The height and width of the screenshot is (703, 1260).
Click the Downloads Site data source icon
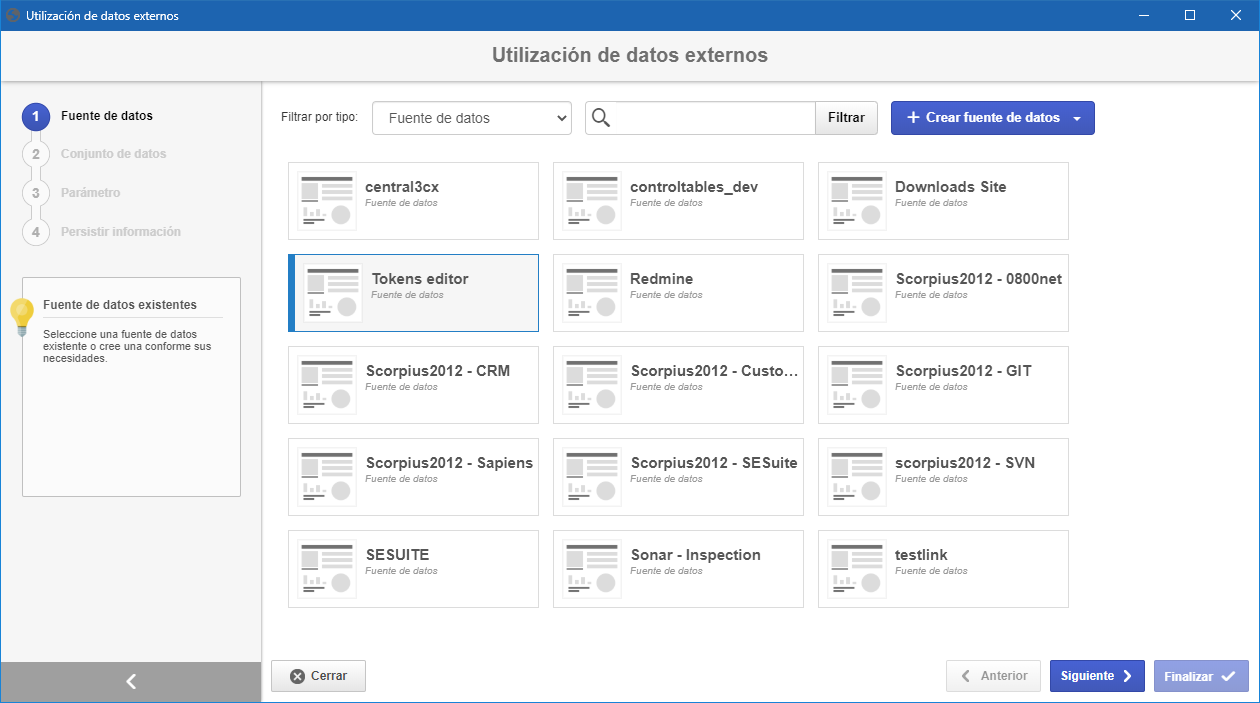pos(857,201)
